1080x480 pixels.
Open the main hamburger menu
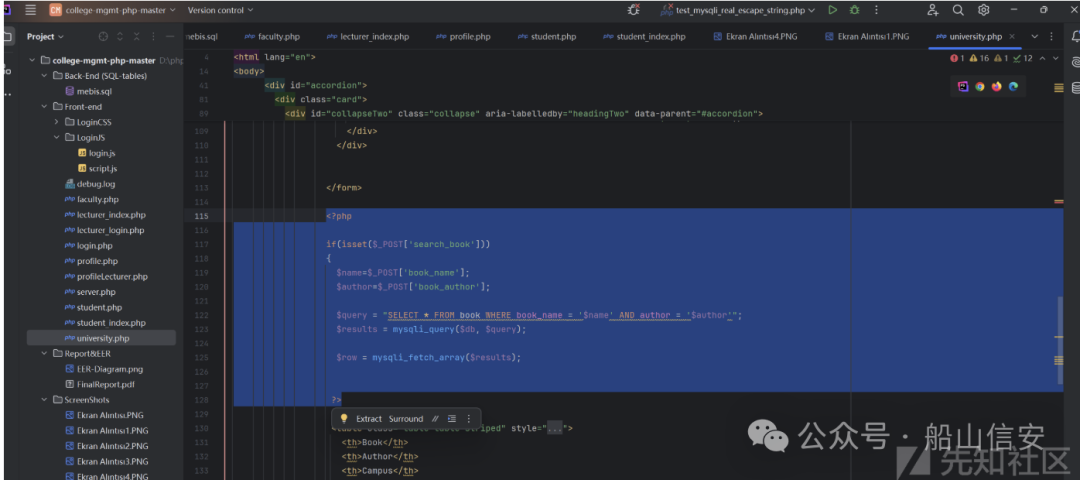pos(30,10)
